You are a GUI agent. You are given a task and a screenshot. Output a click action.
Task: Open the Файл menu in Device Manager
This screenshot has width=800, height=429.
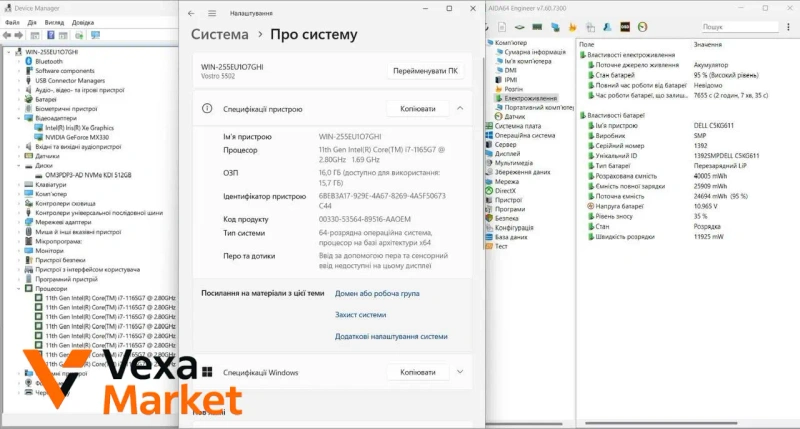pos(12,22)
